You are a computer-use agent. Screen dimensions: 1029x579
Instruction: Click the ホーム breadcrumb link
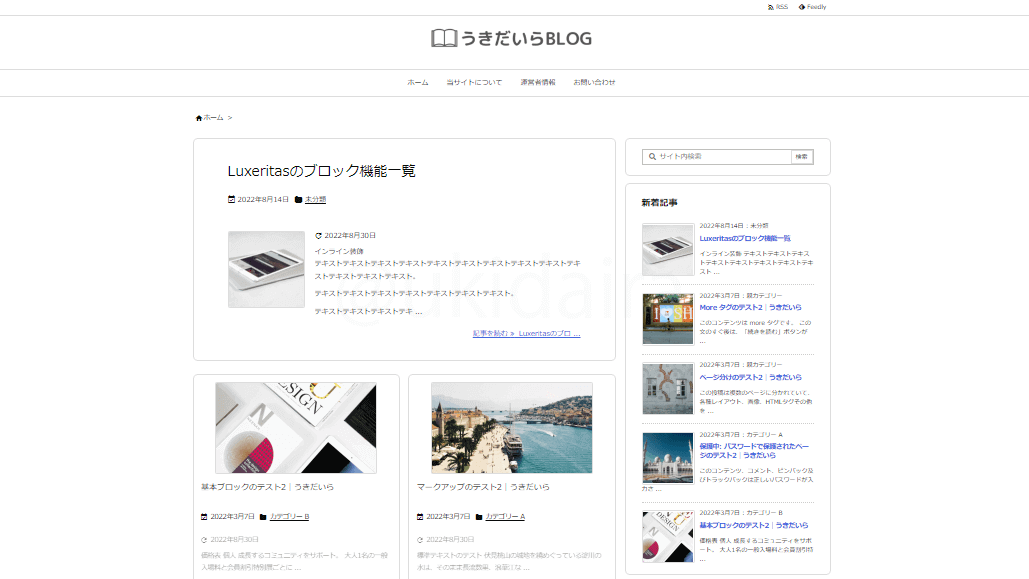pos(213,118)
